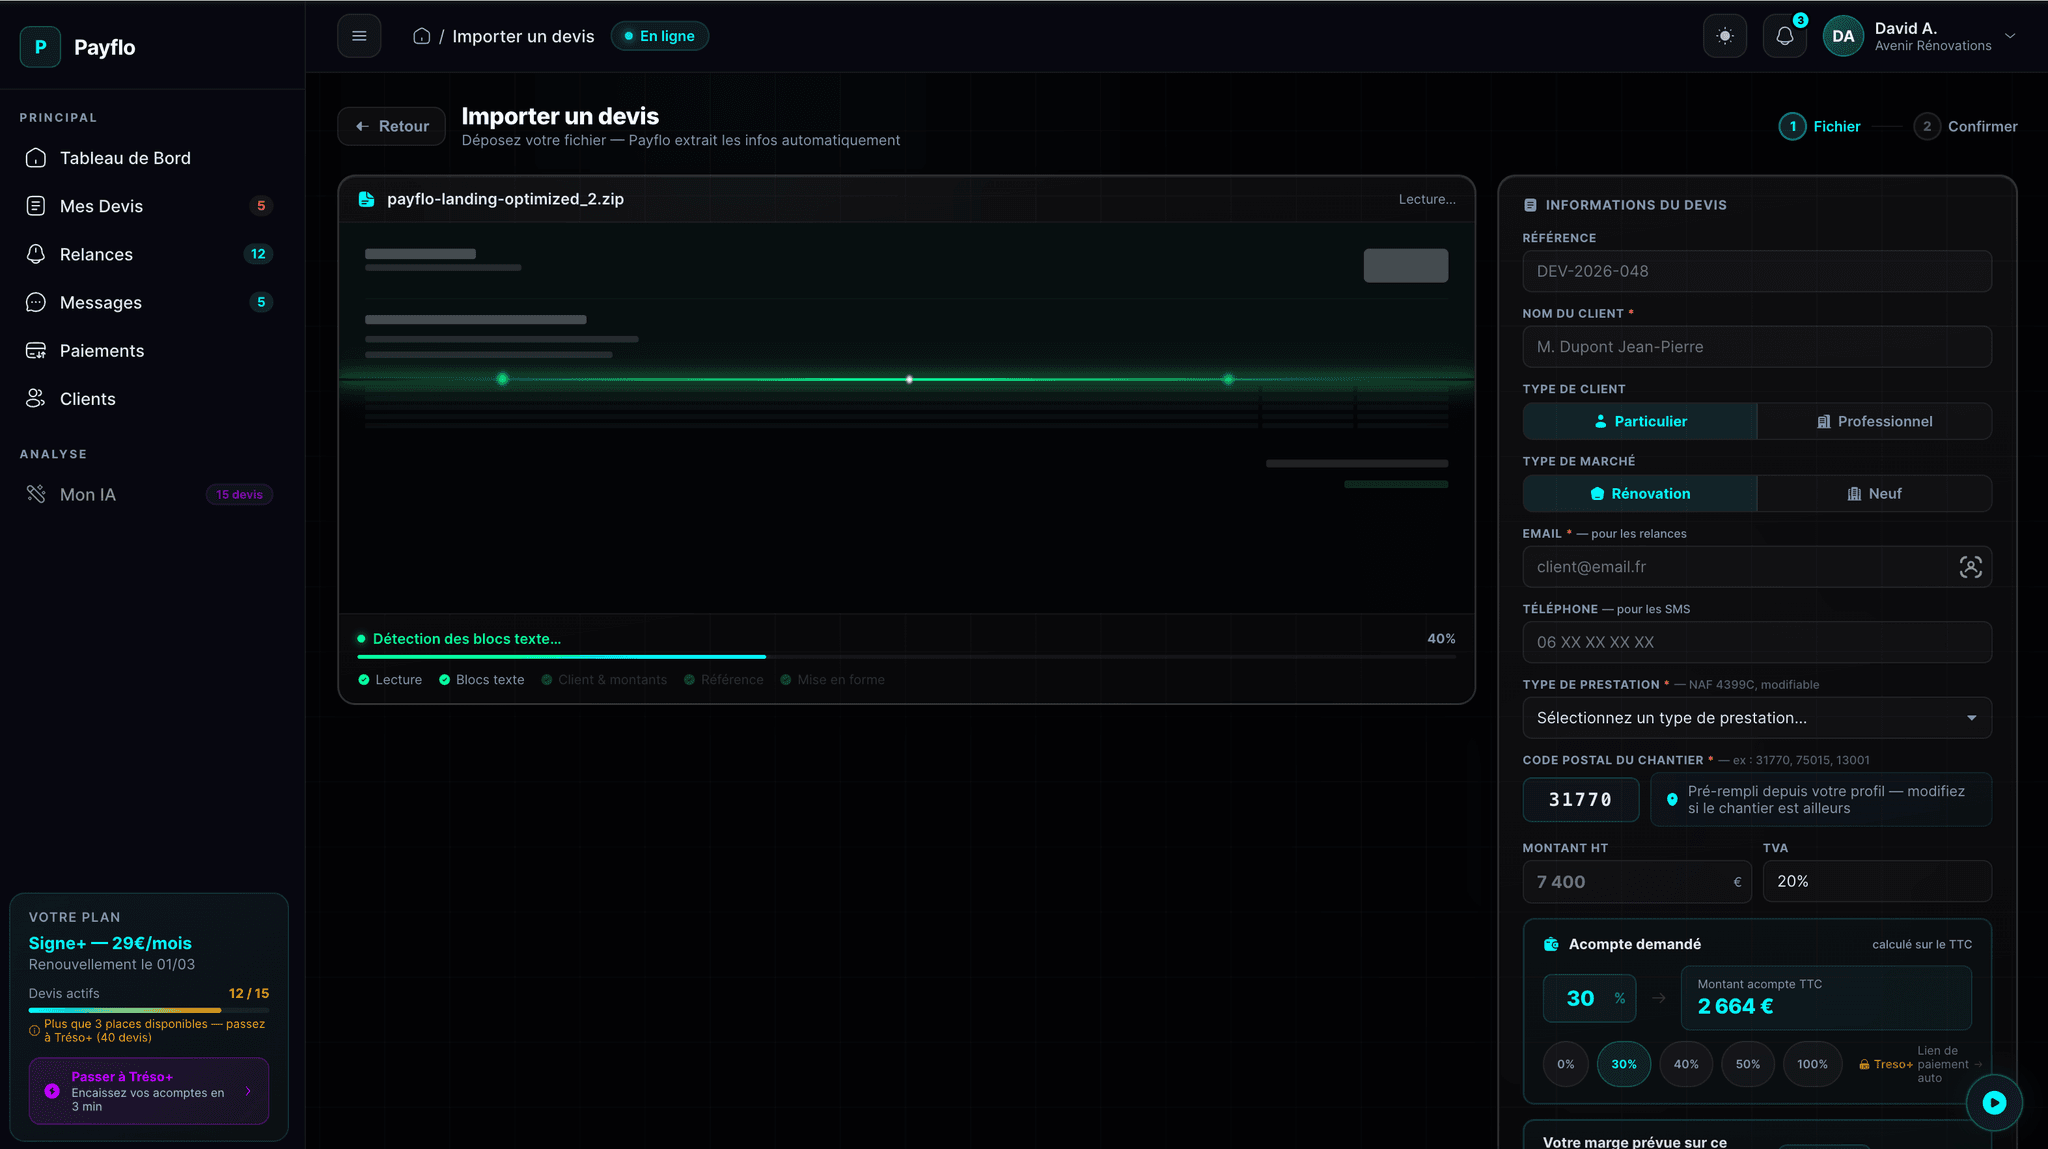2048x1149 pixels.
Task: Open the type de prestation dropdown
Action: (x=1757, y=718)
